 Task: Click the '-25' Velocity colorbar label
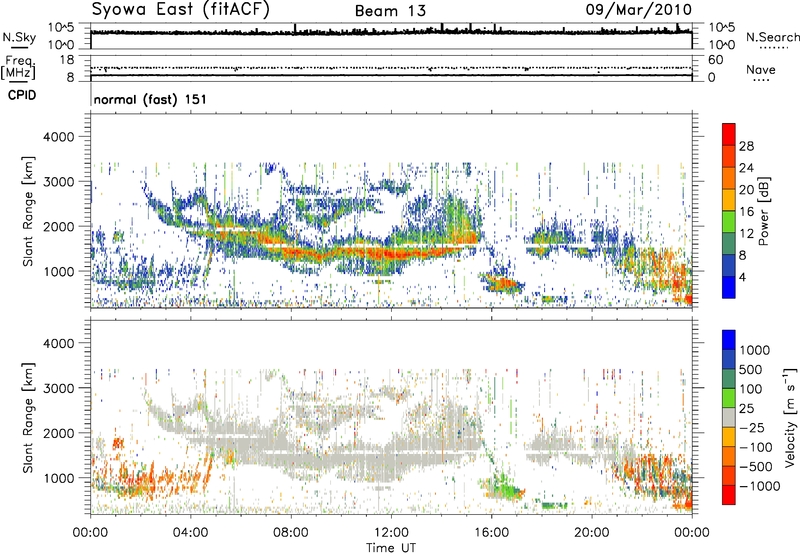[753, 427]
